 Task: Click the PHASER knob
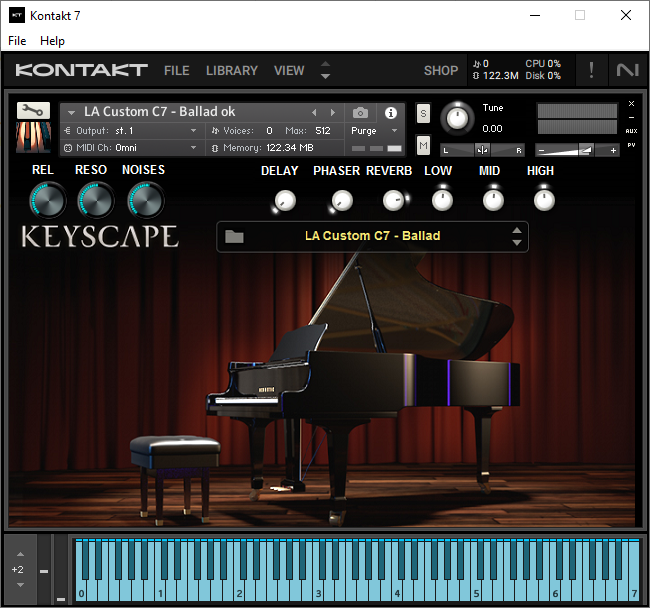[x=342, y=201]
